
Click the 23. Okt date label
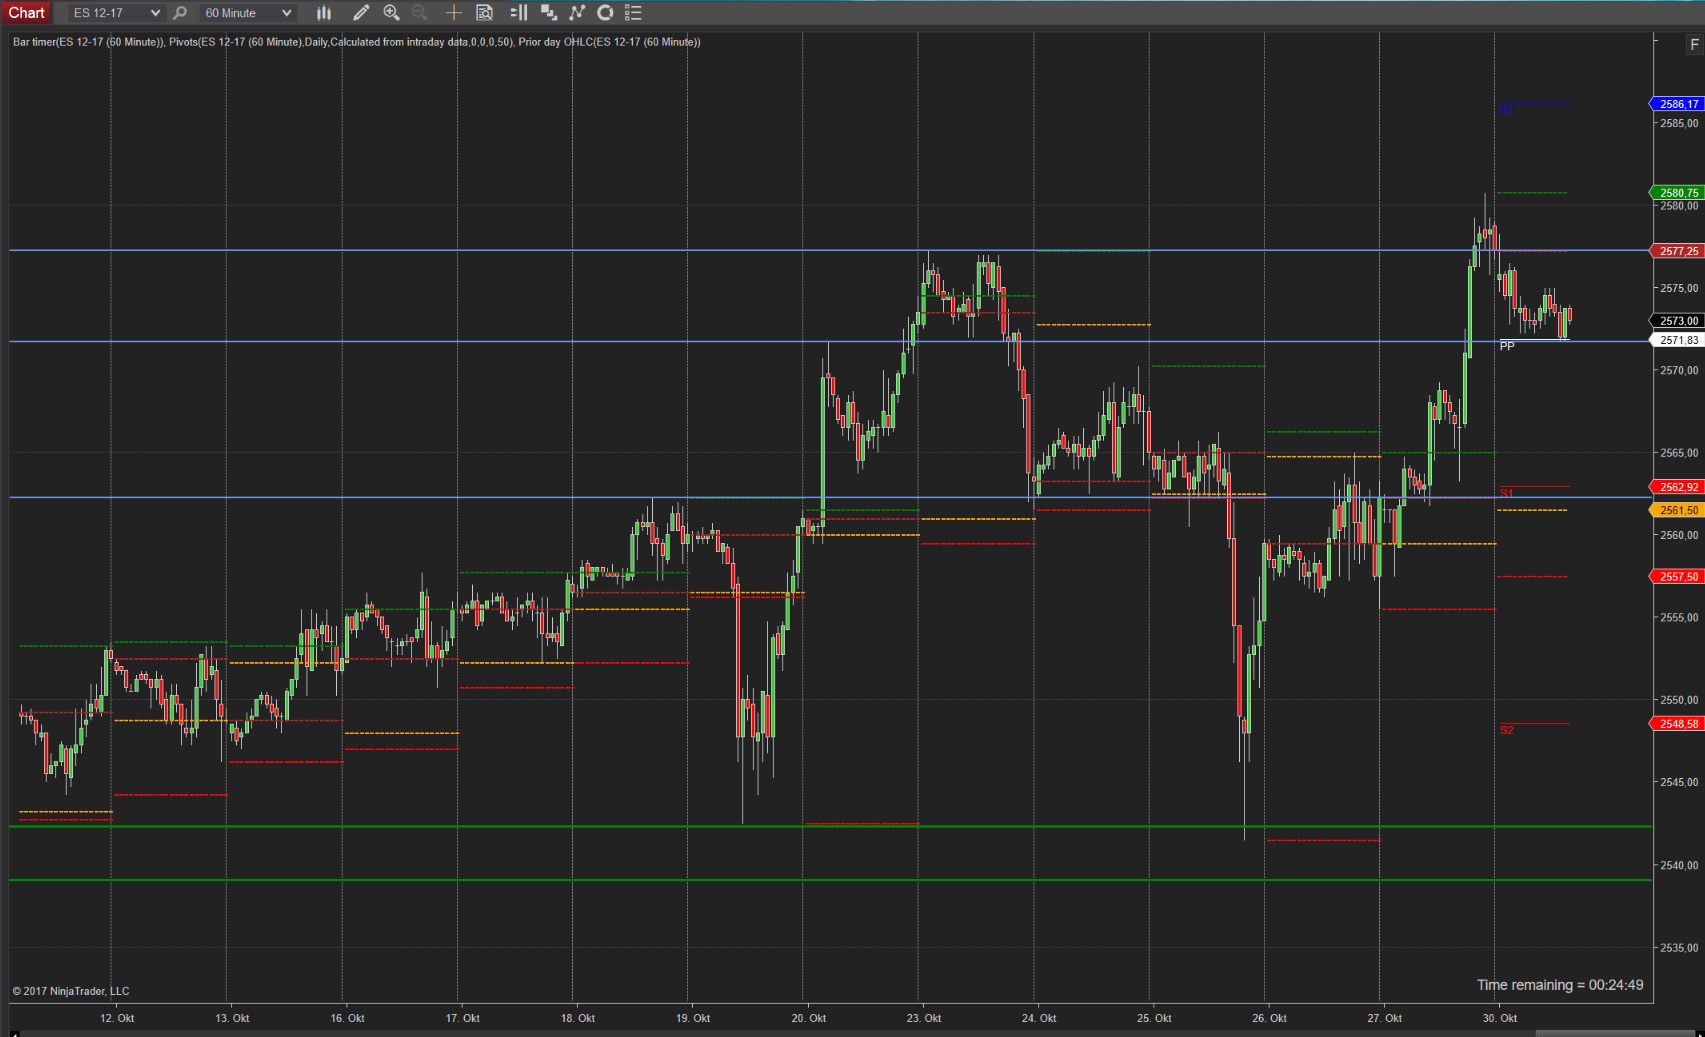coord(924,1018)
